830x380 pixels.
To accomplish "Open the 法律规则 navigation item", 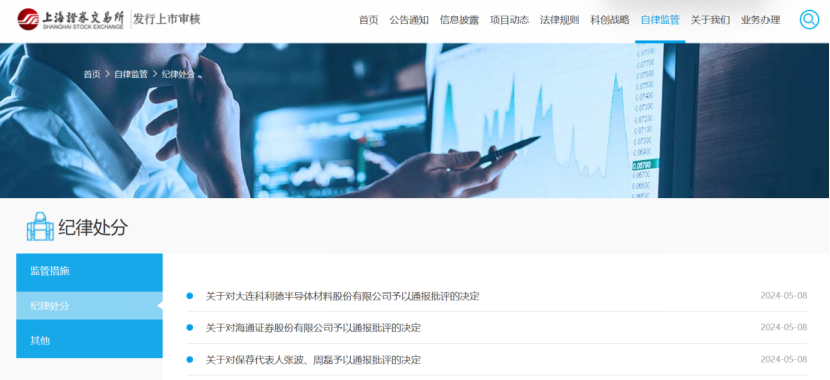I will click(560, 20).
